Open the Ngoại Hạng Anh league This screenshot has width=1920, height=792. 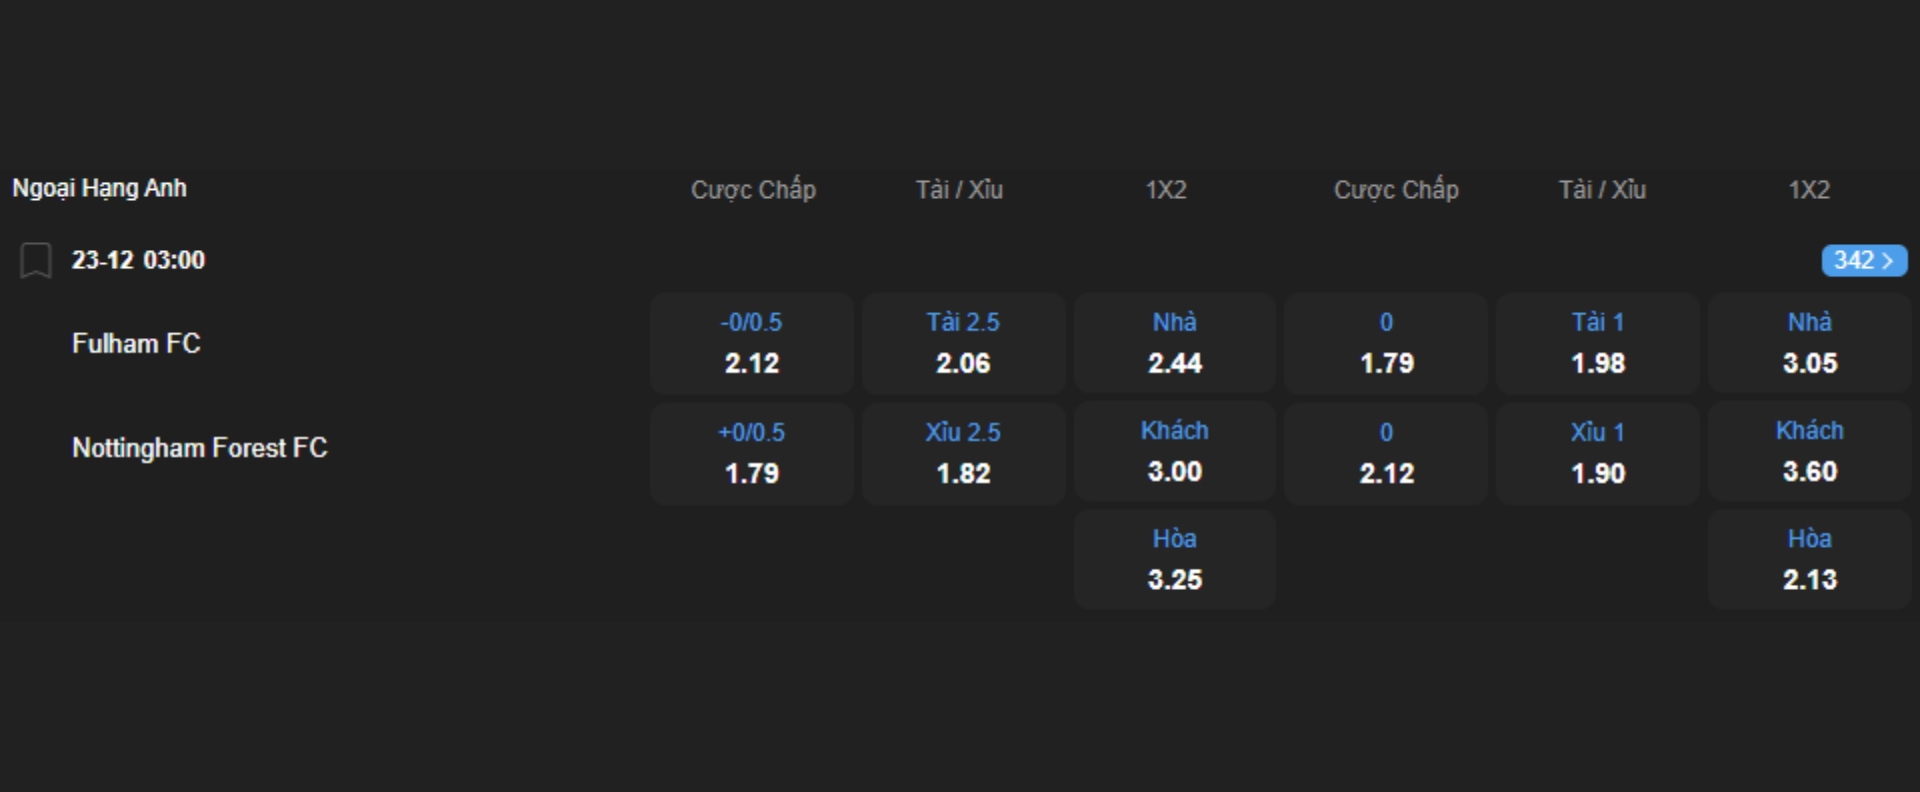pos(99,188)
